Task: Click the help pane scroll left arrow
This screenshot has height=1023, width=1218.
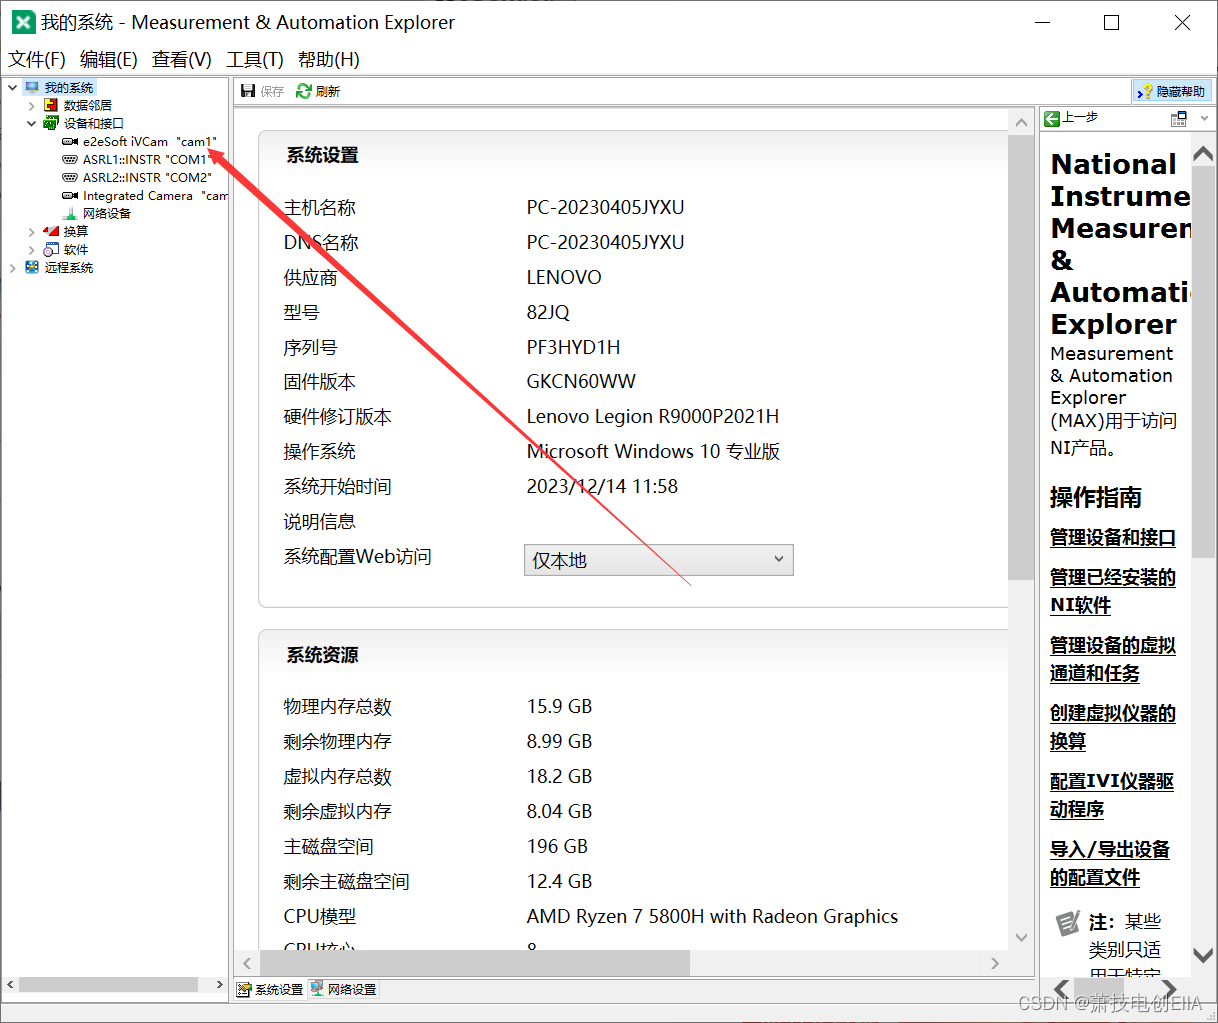Action: click(x=1061, y=989)
